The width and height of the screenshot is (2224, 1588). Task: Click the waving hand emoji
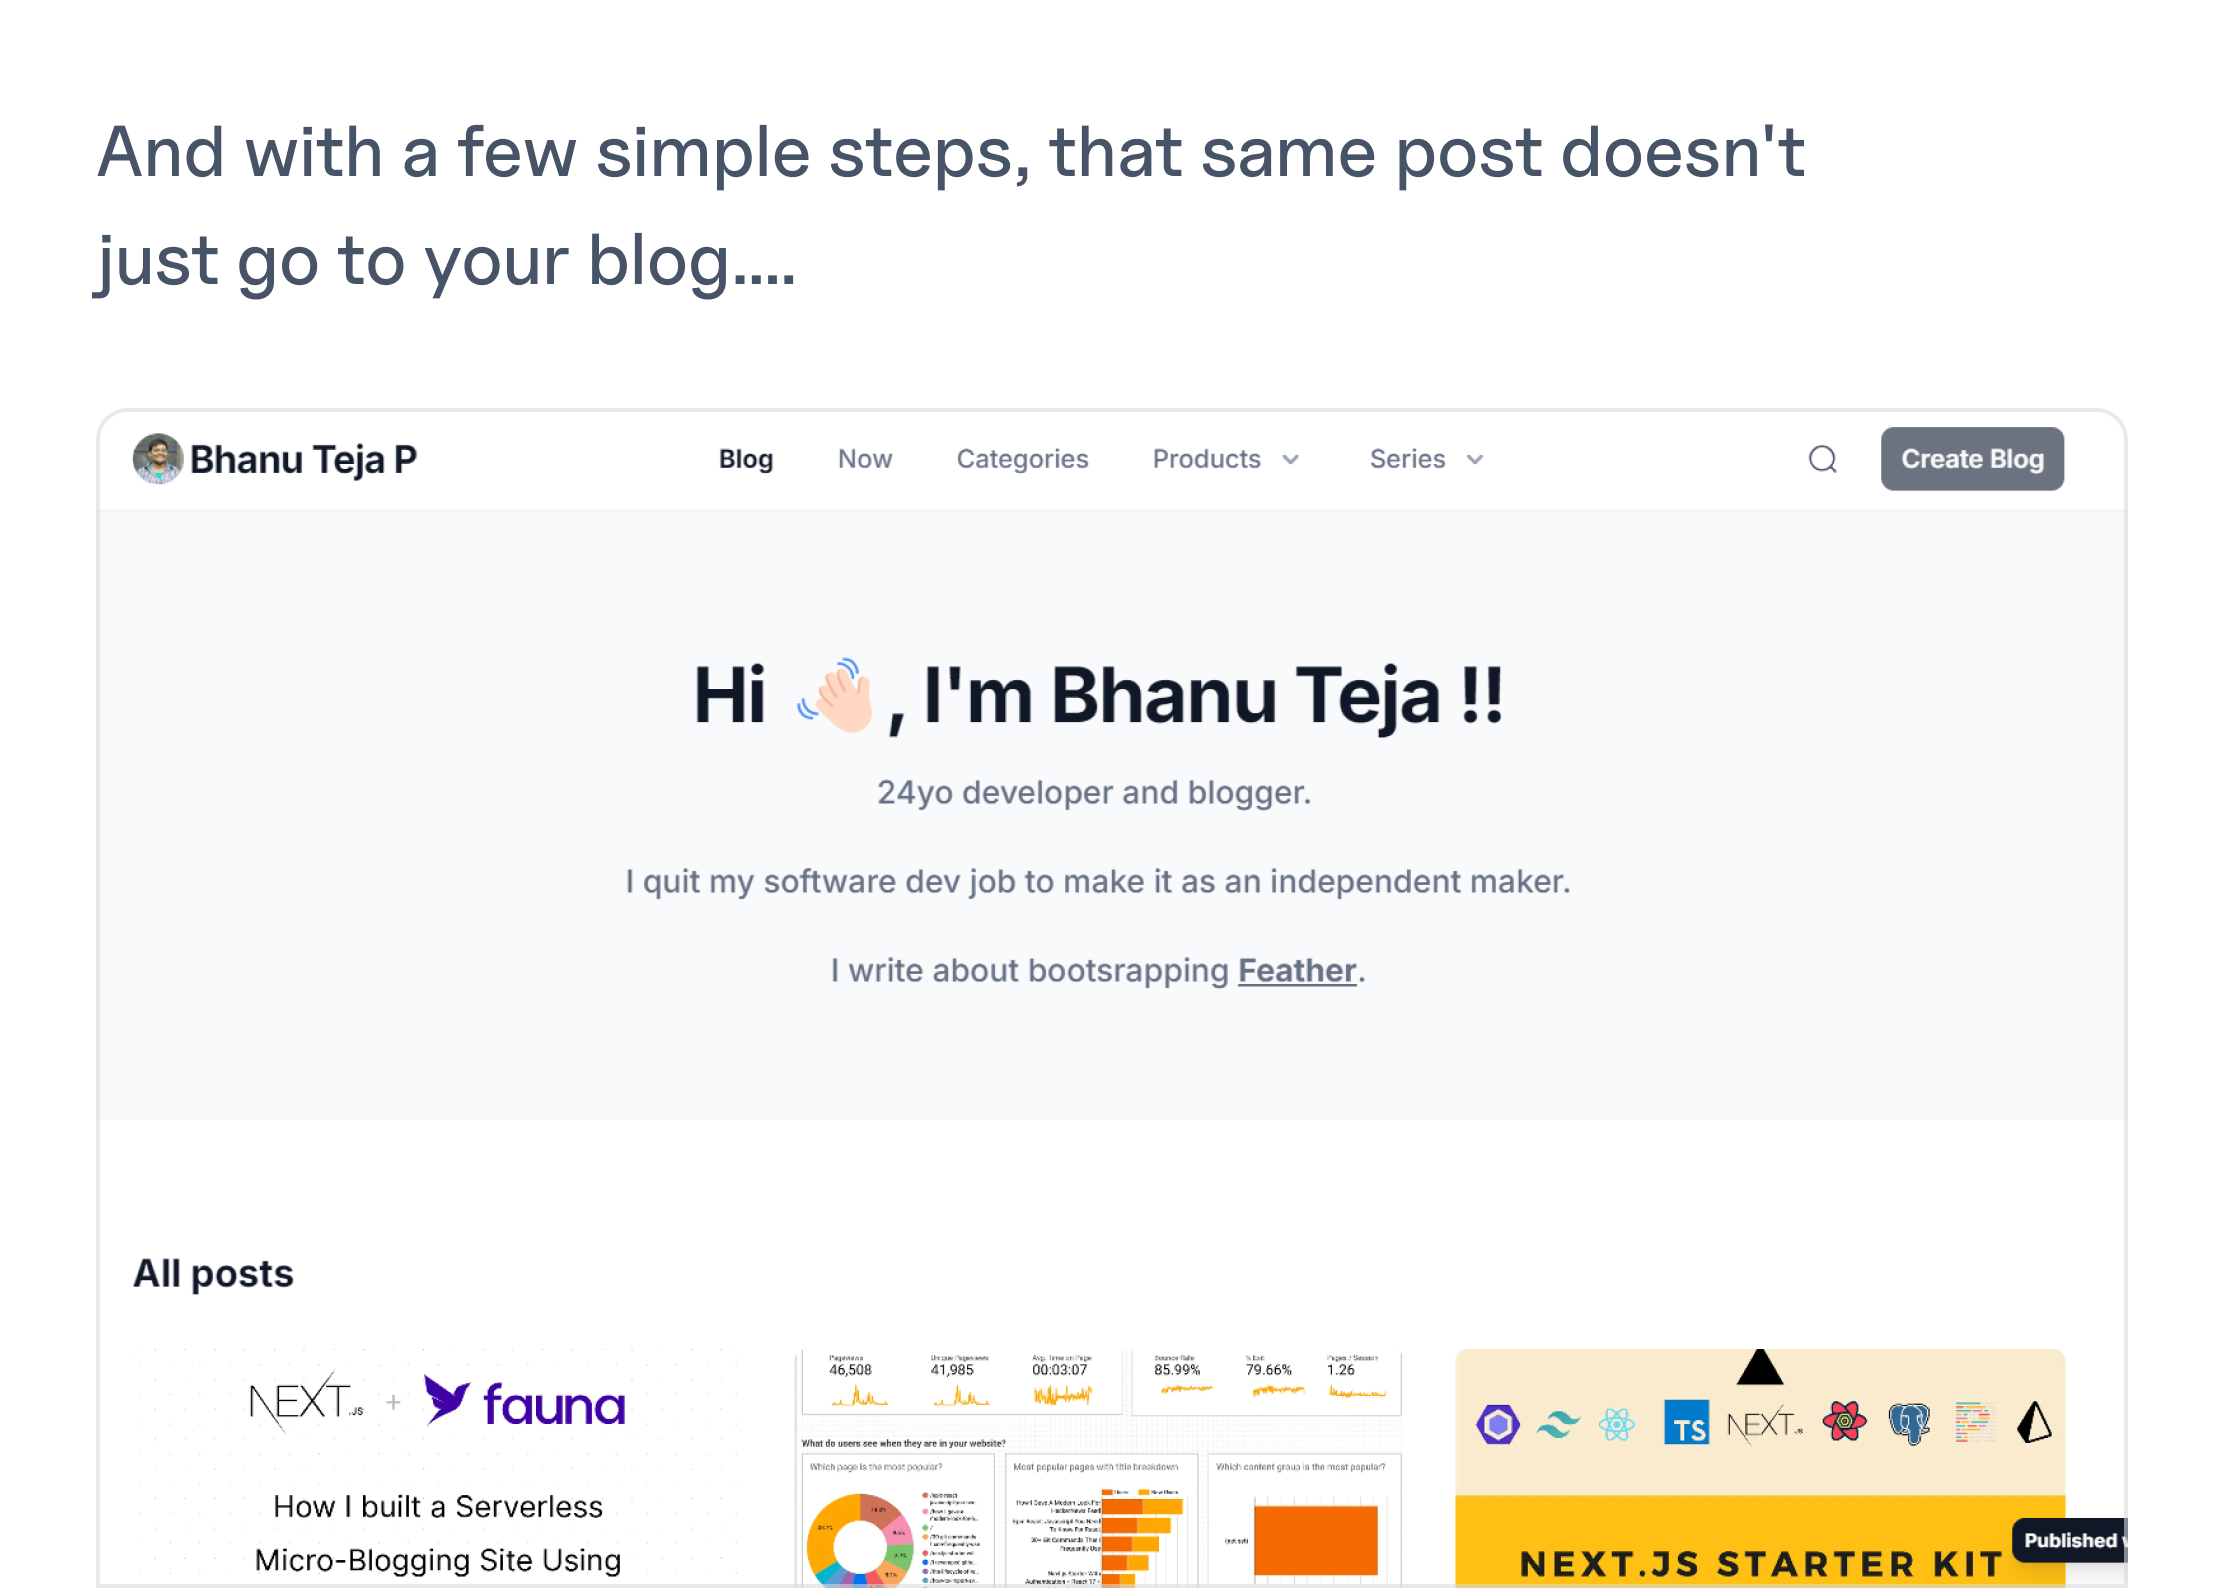click(x=838, y=695)
